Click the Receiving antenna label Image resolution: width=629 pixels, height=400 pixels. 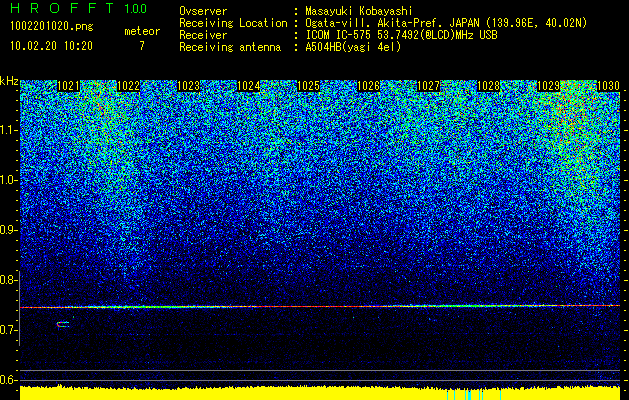click(x=230, y=47)
